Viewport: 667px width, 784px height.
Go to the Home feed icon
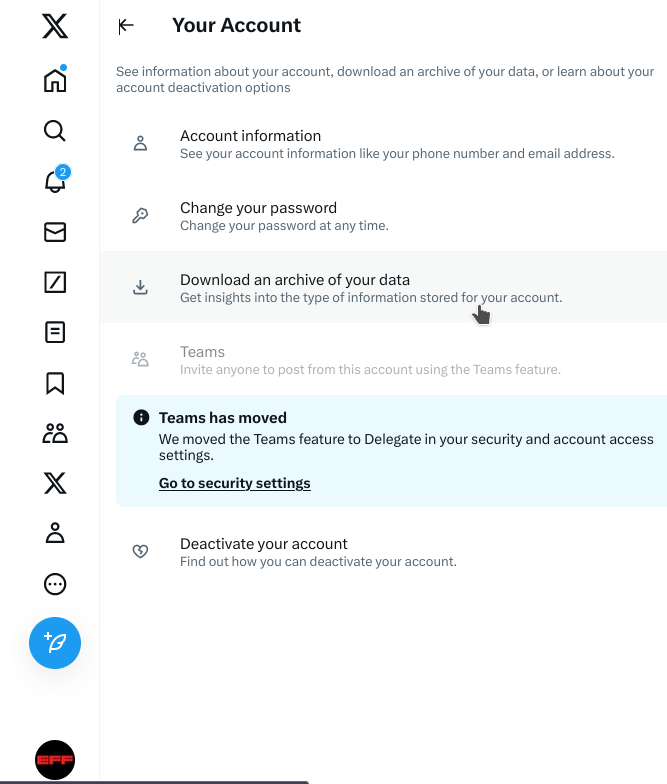[55, 81]
